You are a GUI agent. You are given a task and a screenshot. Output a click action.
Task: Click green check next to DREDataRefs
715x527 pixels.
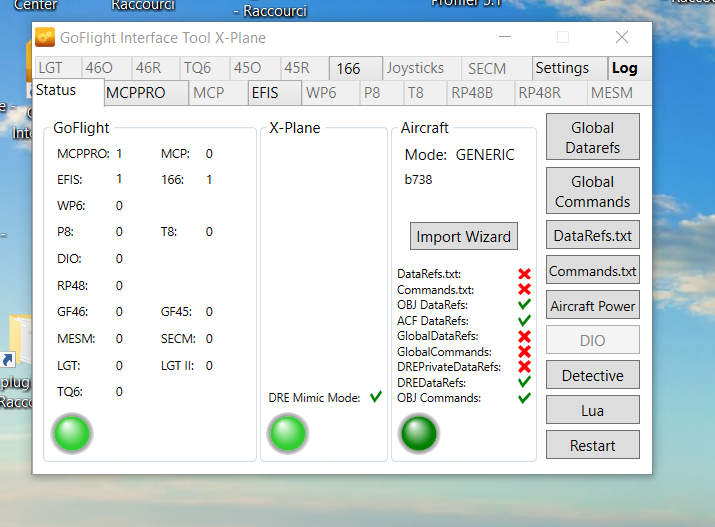point(524,382)
